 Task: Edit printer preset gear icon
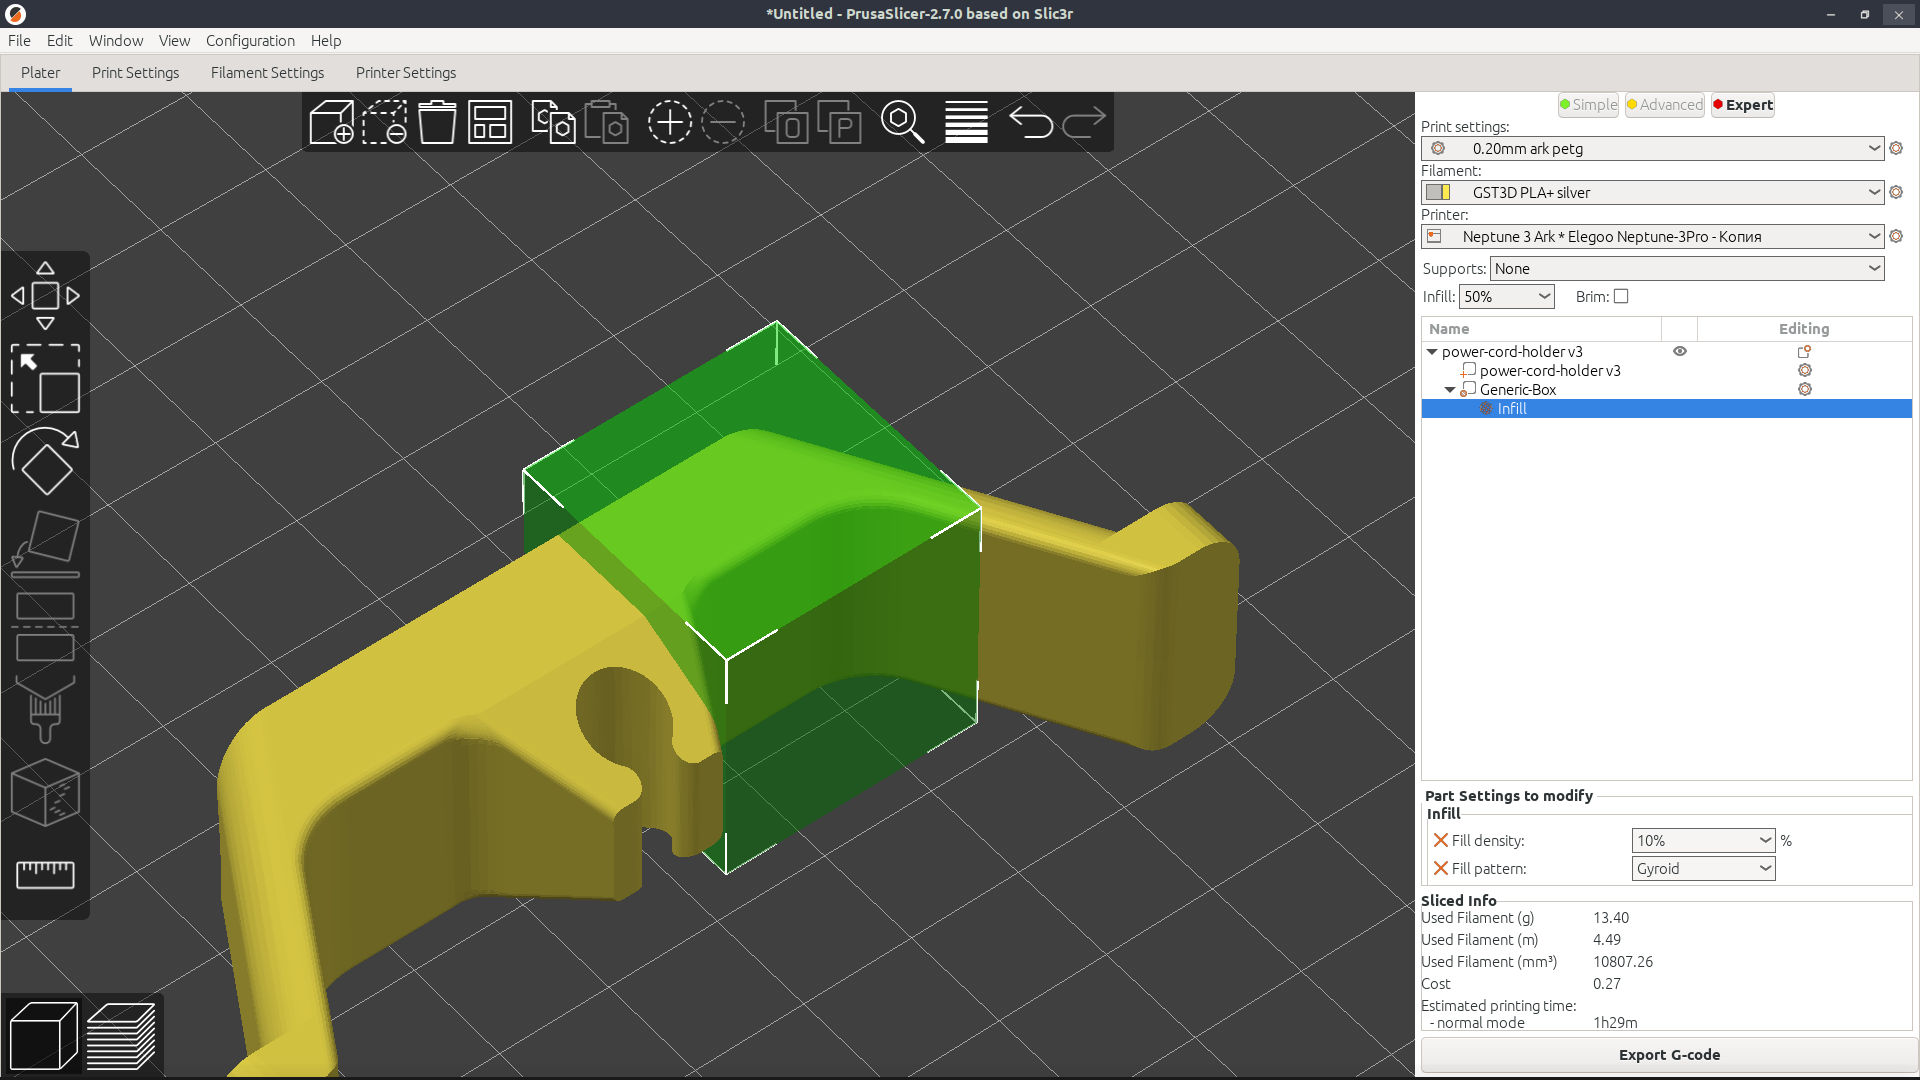click(1896, 236)
